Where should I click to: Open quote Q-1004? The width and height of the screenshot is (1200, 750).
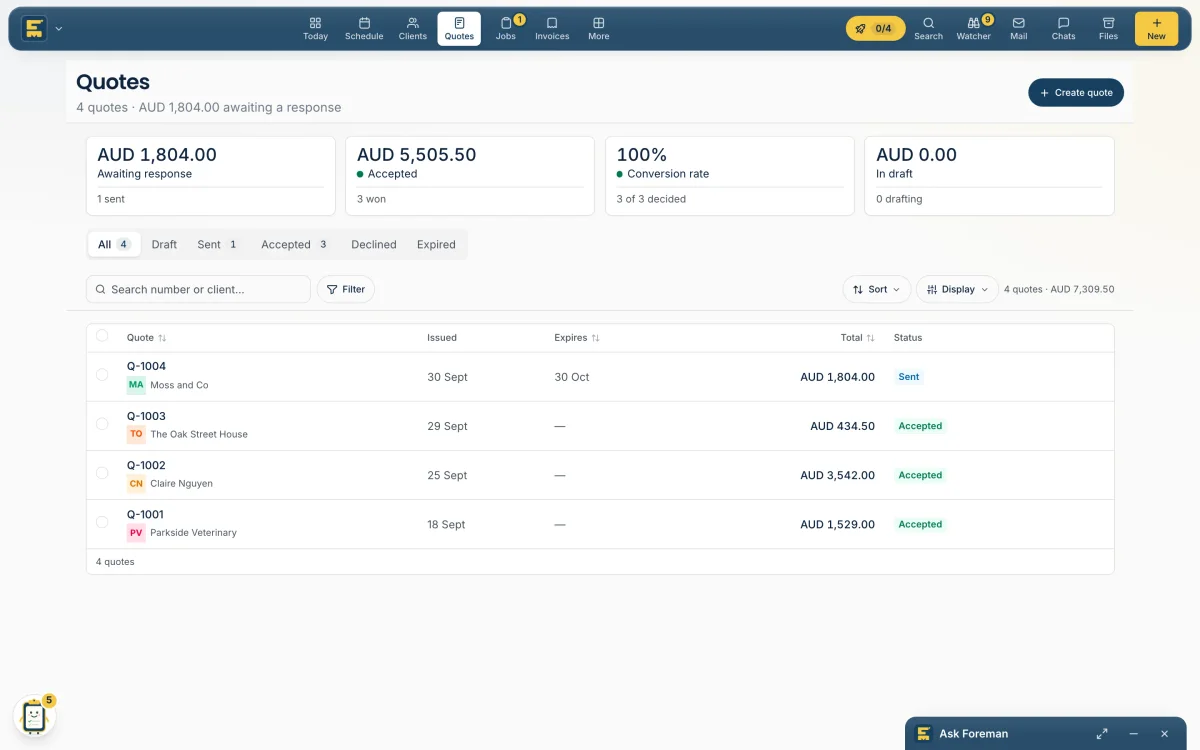pyautogui.click(x=146, y=366)
